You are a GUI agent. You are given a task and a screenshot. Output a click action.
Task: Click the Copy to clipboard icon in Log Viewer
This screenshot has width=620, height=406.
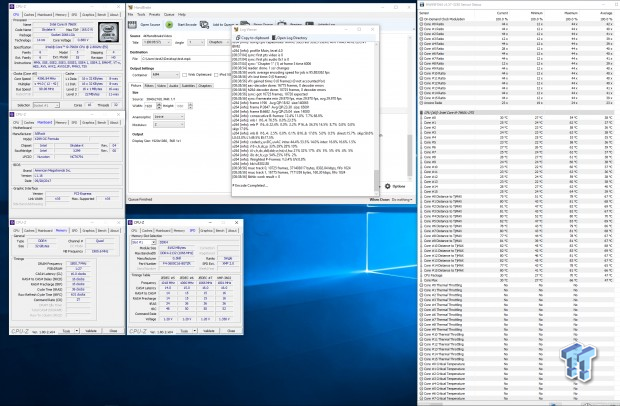click(x=238, y=38)
